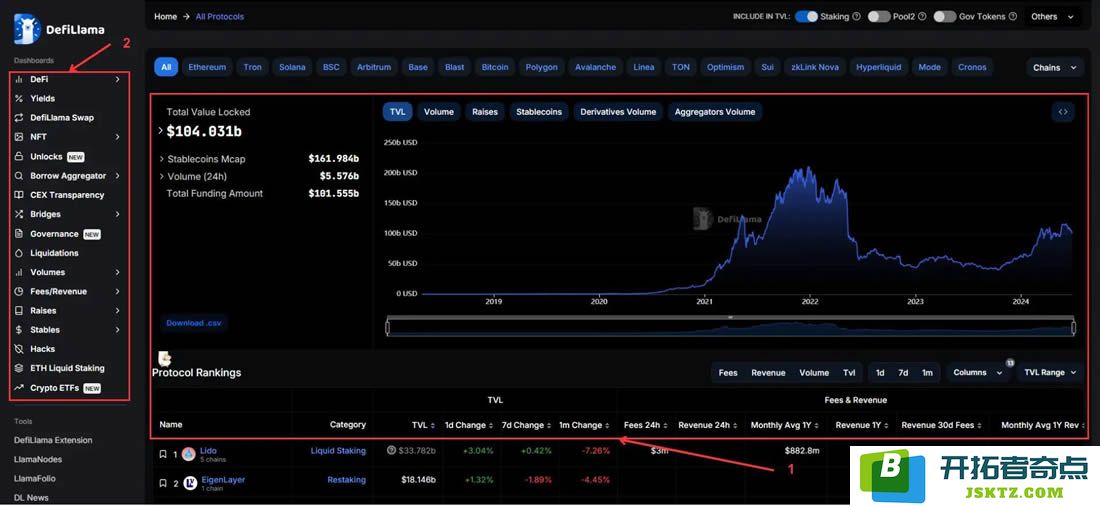The image size is (1100, 506).
Task: Bookmark the EigenLayer protocol row
Action: [x=163, y=483]
